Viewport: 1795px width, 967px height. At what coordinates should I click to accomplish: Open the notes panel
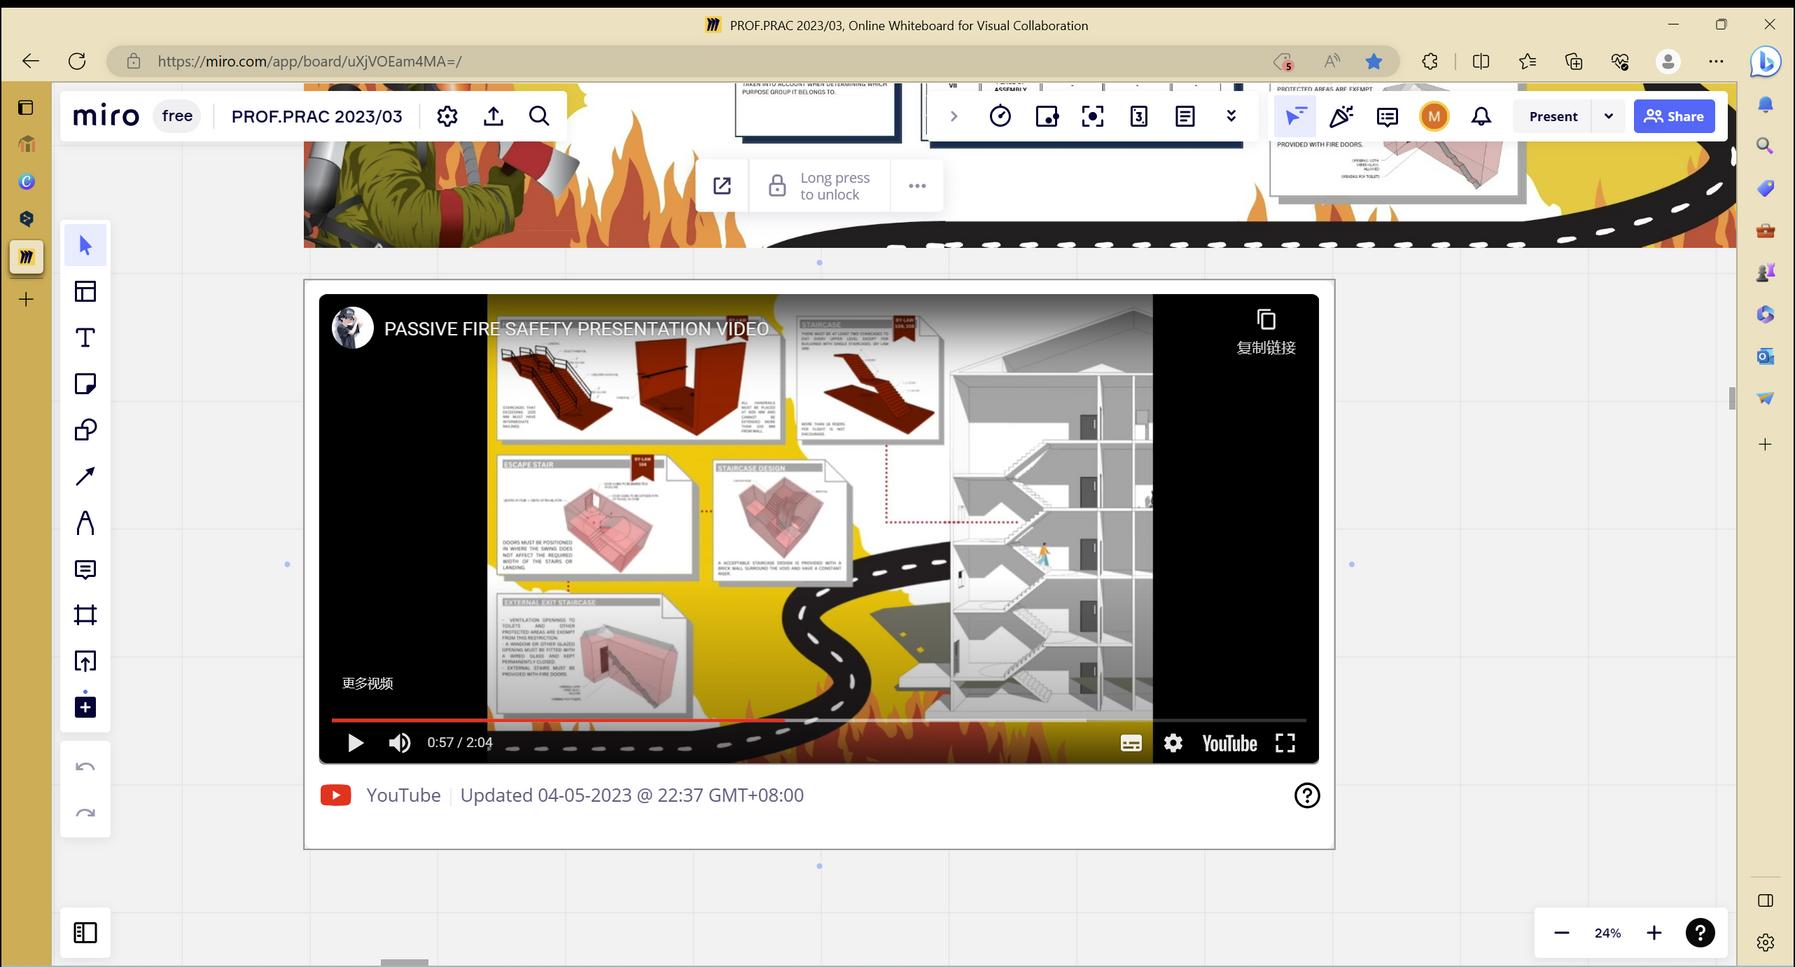coord(1185,116)
